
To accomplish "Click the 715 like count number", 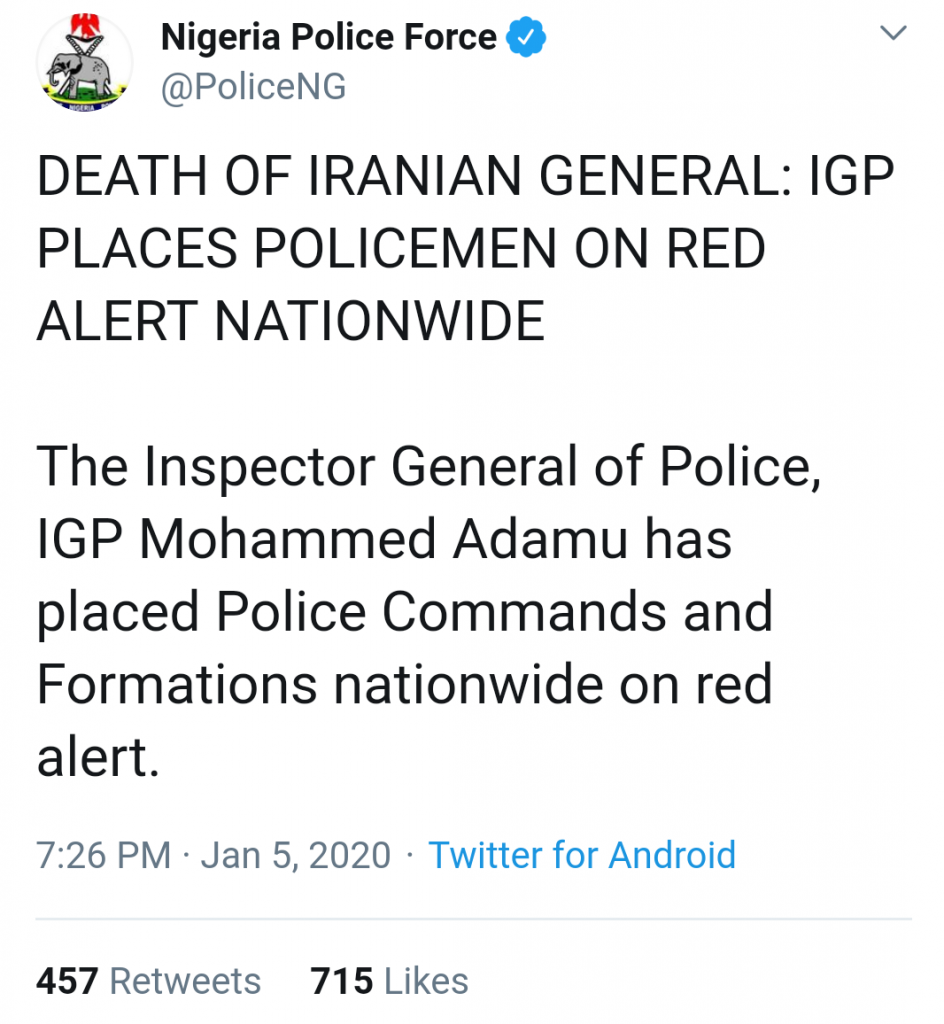I will point(342,981).
